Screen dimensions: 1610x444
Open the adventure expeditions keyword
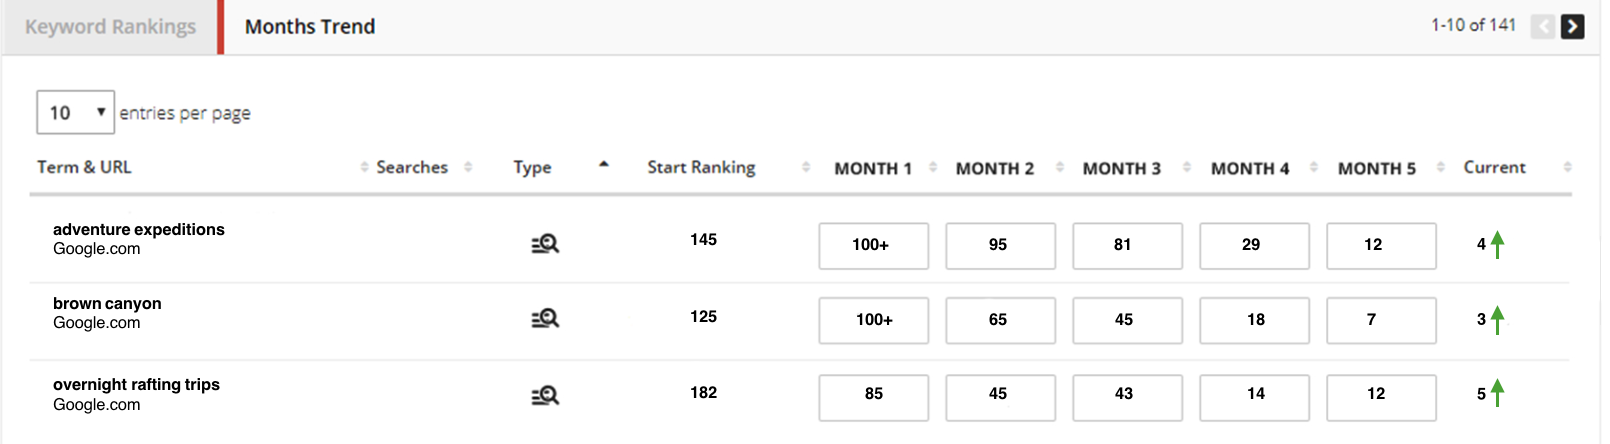click(x=139, y=229)
